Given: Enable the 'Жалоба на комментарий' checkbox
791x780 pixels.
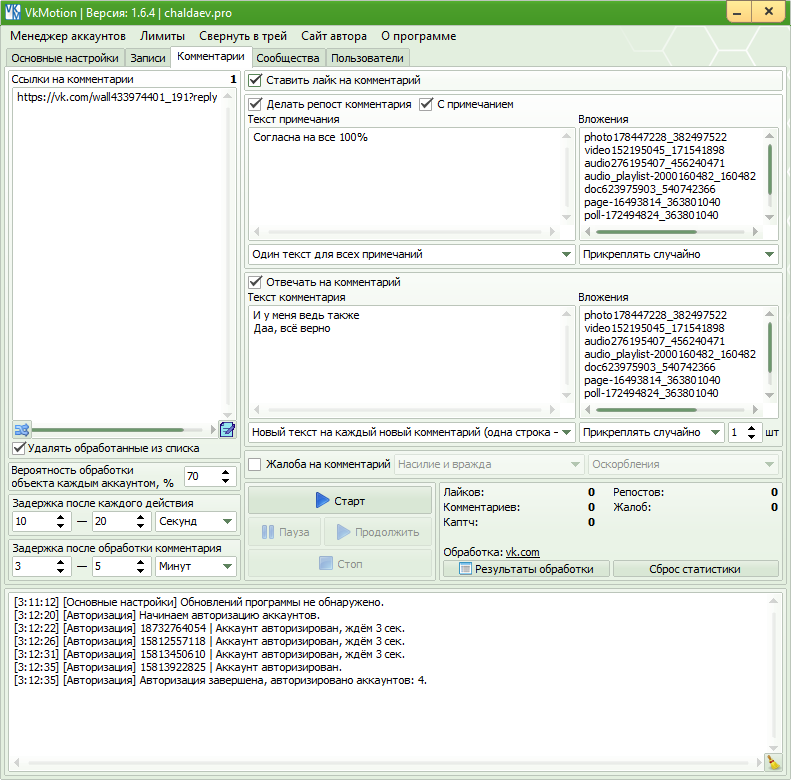Looking at the screenshot, I should point(256,464).
